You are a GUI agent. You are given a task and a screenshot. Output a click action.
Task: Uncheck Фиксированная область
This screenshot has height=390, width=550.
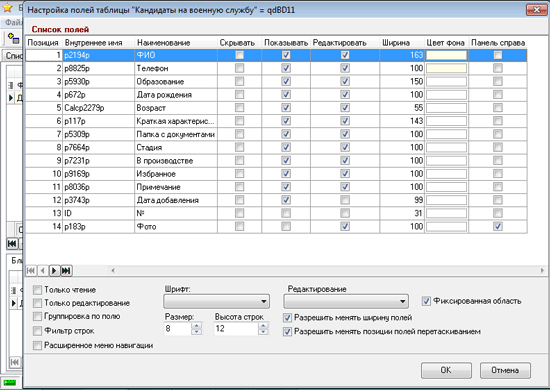coord(426,301)
